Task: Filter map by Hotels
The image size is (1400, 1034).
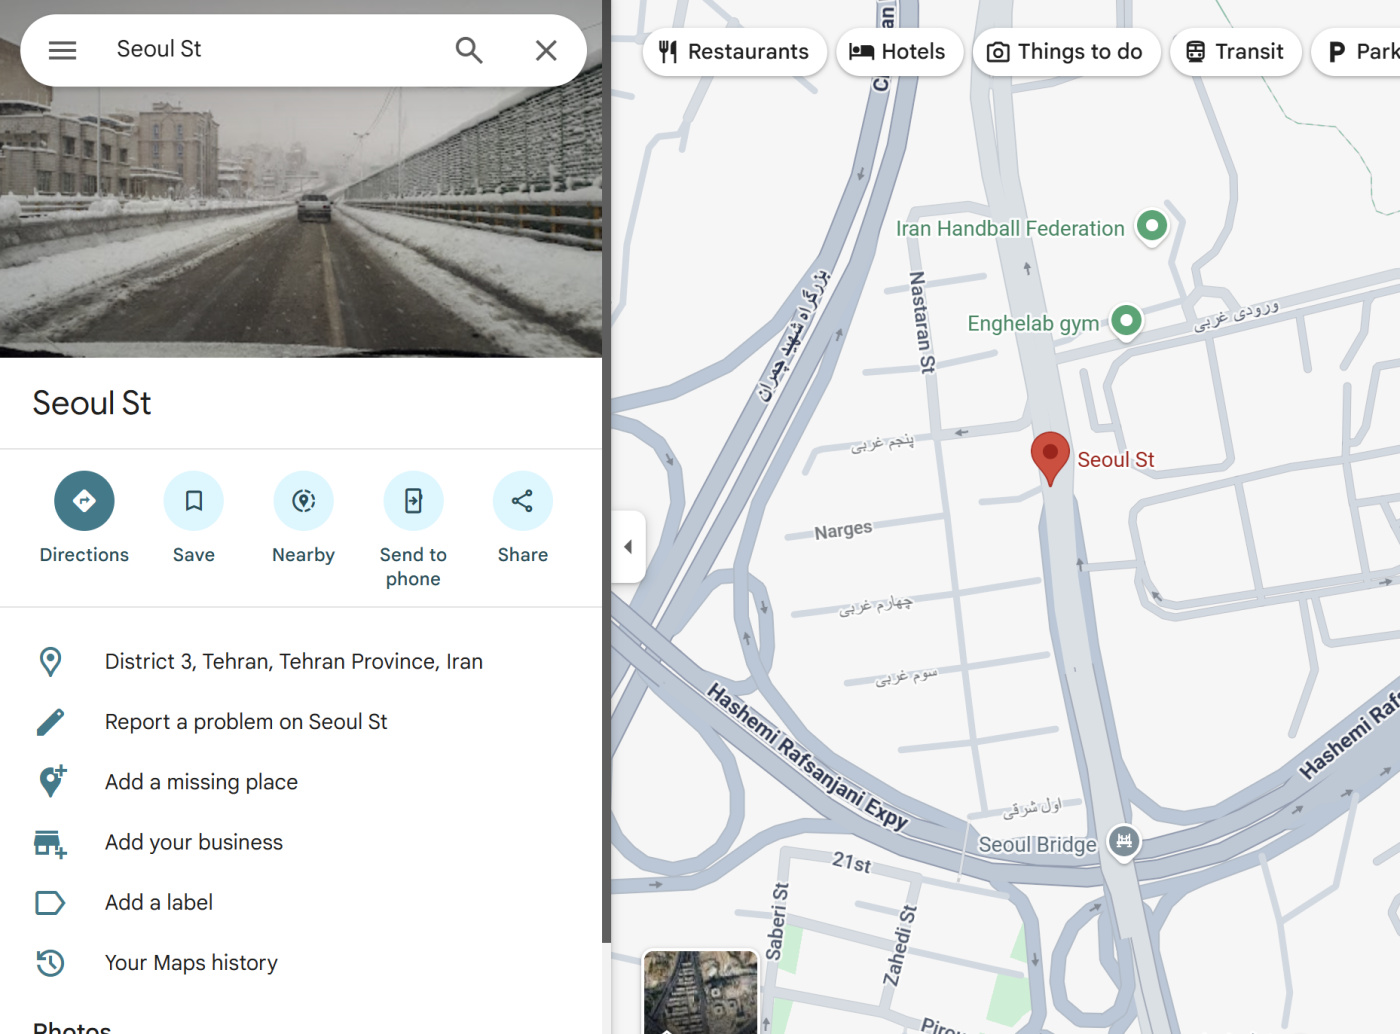Action: point(897,52)
